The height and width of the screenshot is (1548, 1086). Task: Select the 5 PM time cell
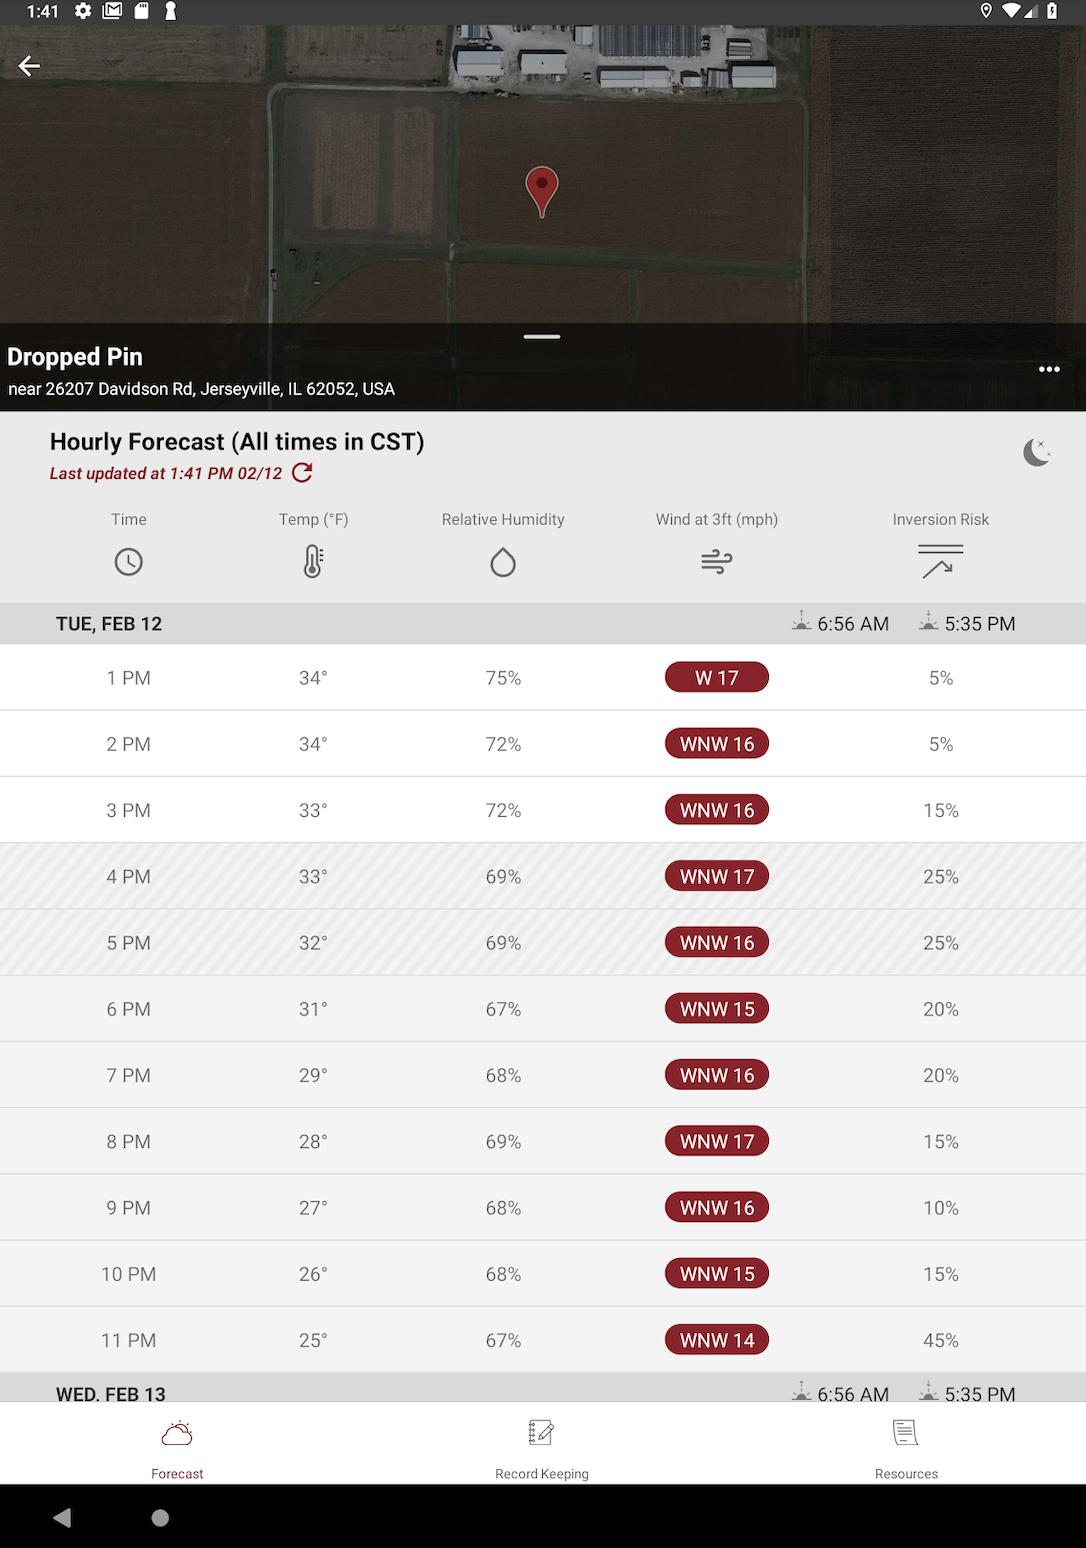pyautogui.click(x=129, y=943)
